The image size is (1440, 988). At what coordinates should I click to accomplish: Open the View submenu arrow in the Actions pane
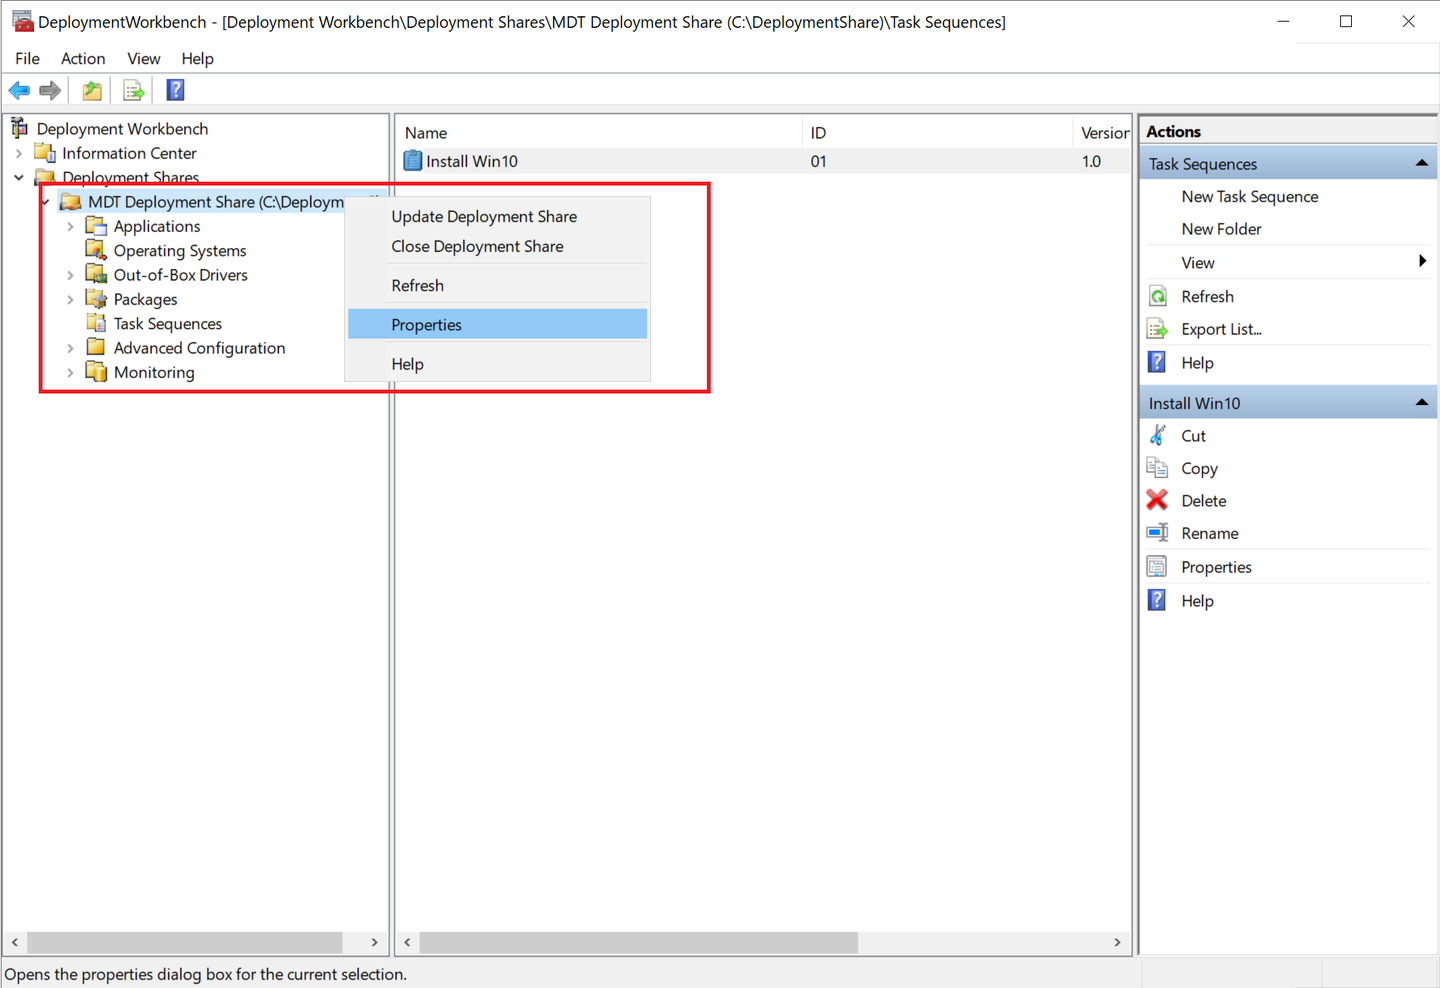point(1422,261)
